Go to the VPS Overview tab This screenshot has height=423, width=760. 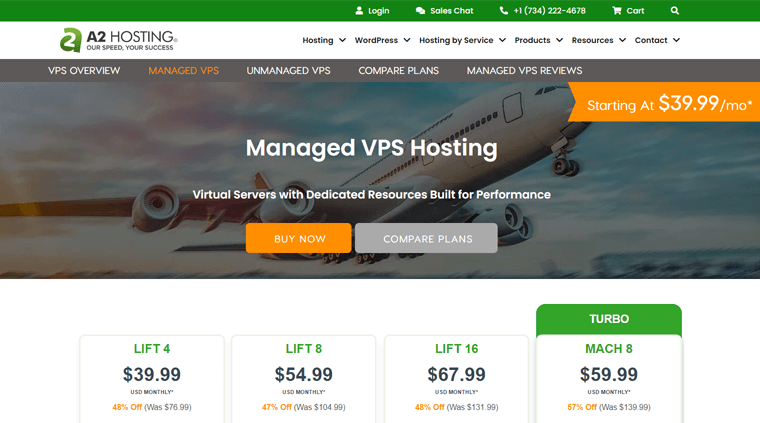(84, 71)
